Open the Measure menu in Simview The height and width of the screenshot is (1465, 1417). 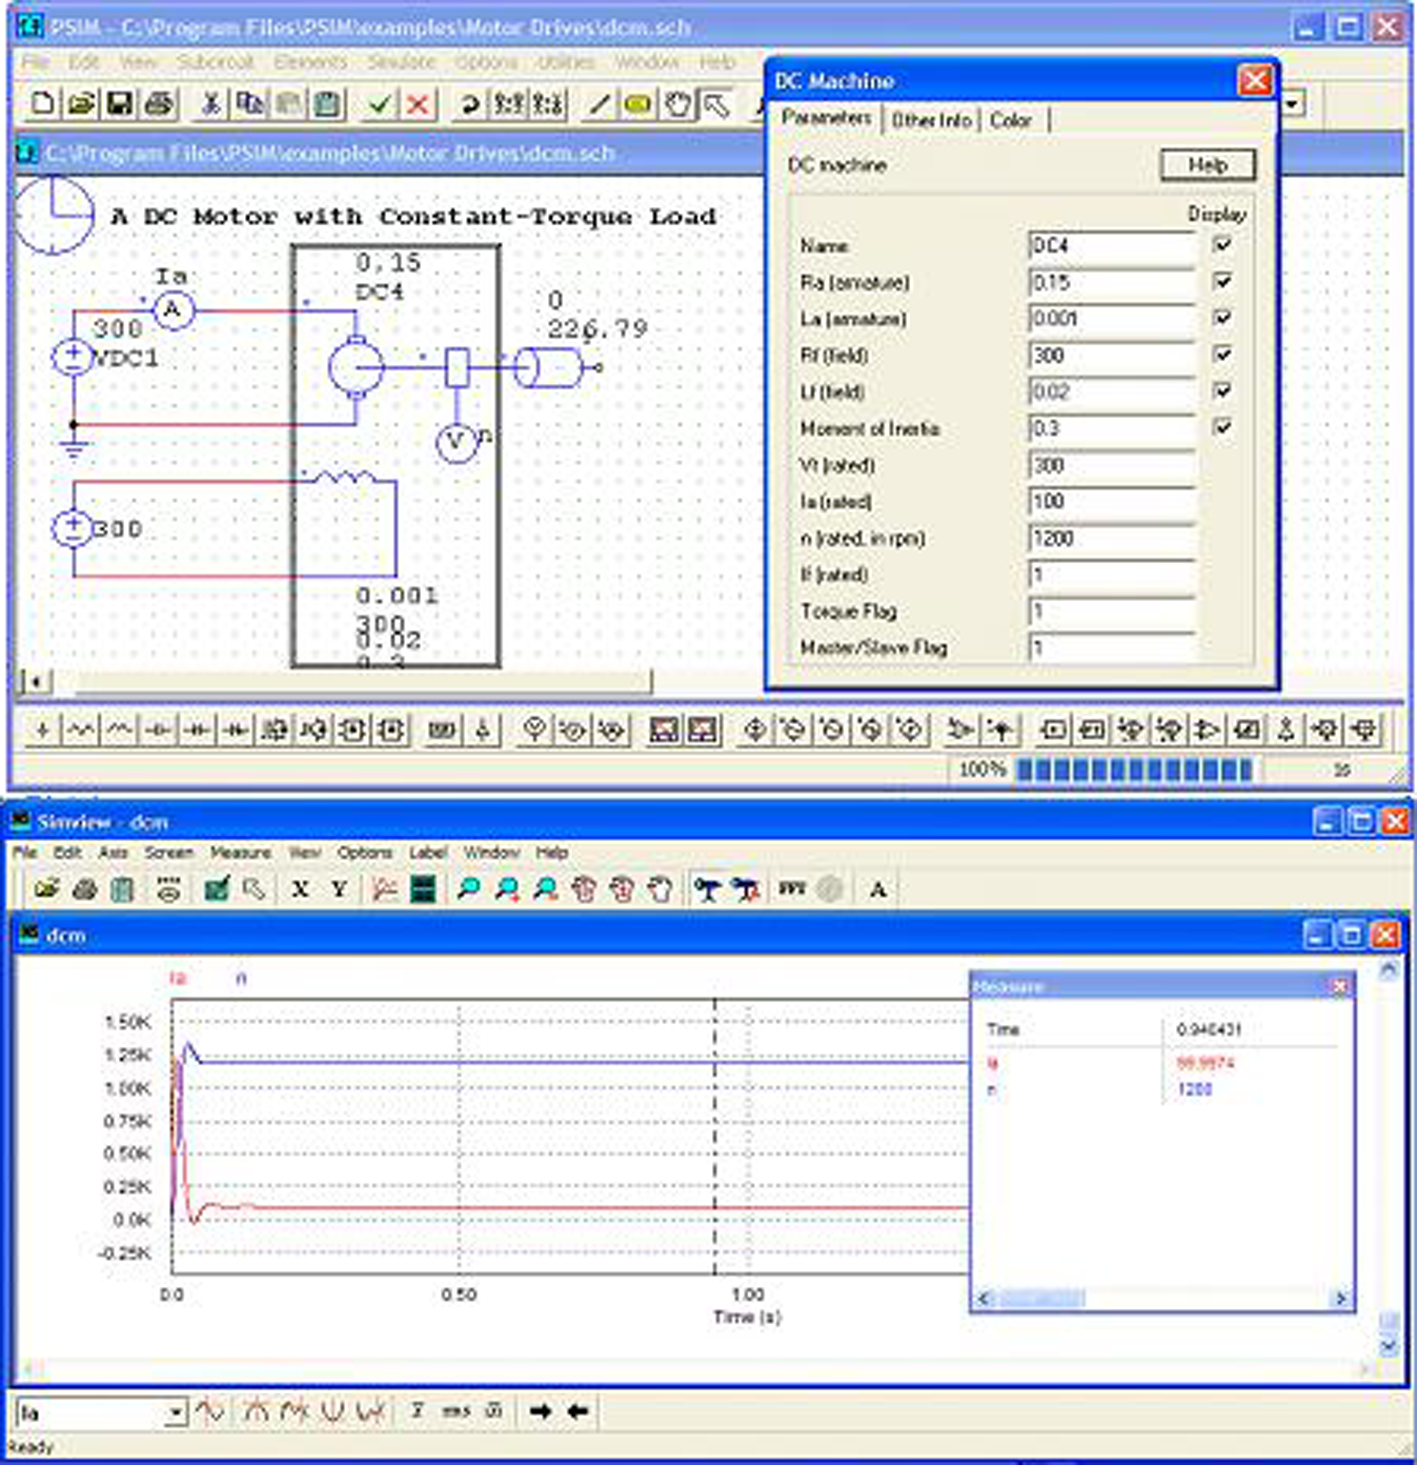[x=240, y=852]
